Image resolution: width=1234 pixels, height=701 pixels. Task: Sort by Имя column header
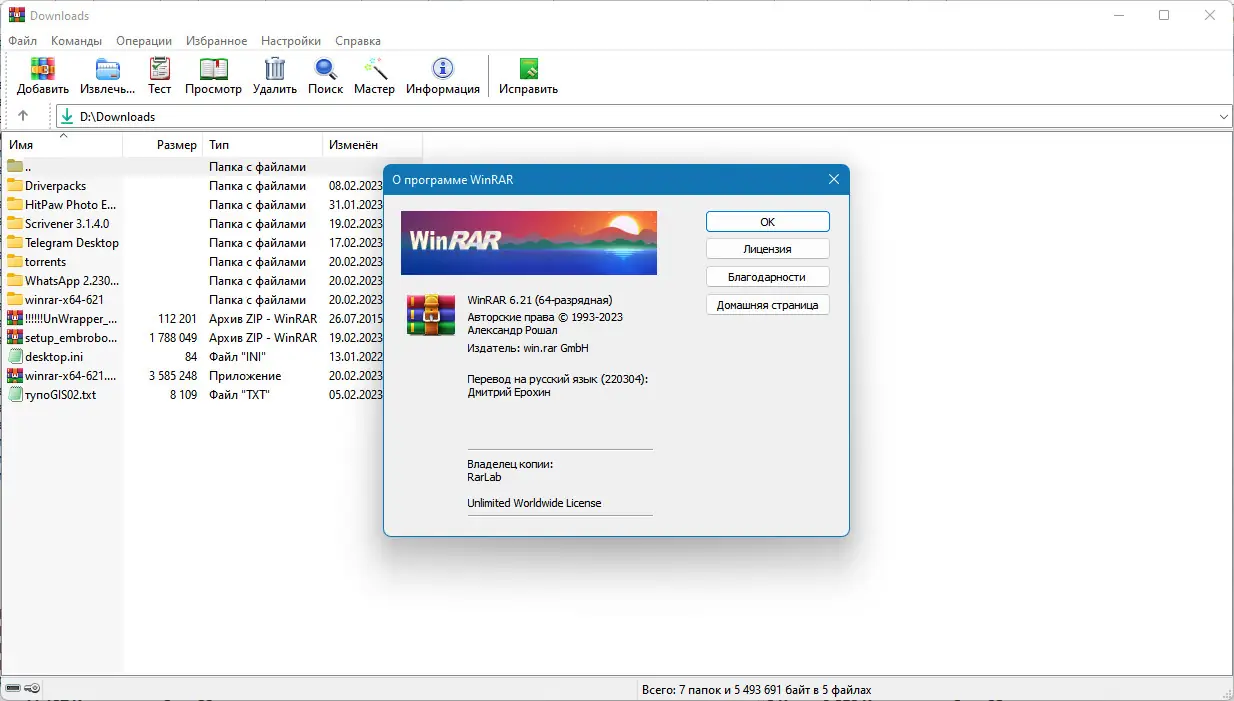62,145
